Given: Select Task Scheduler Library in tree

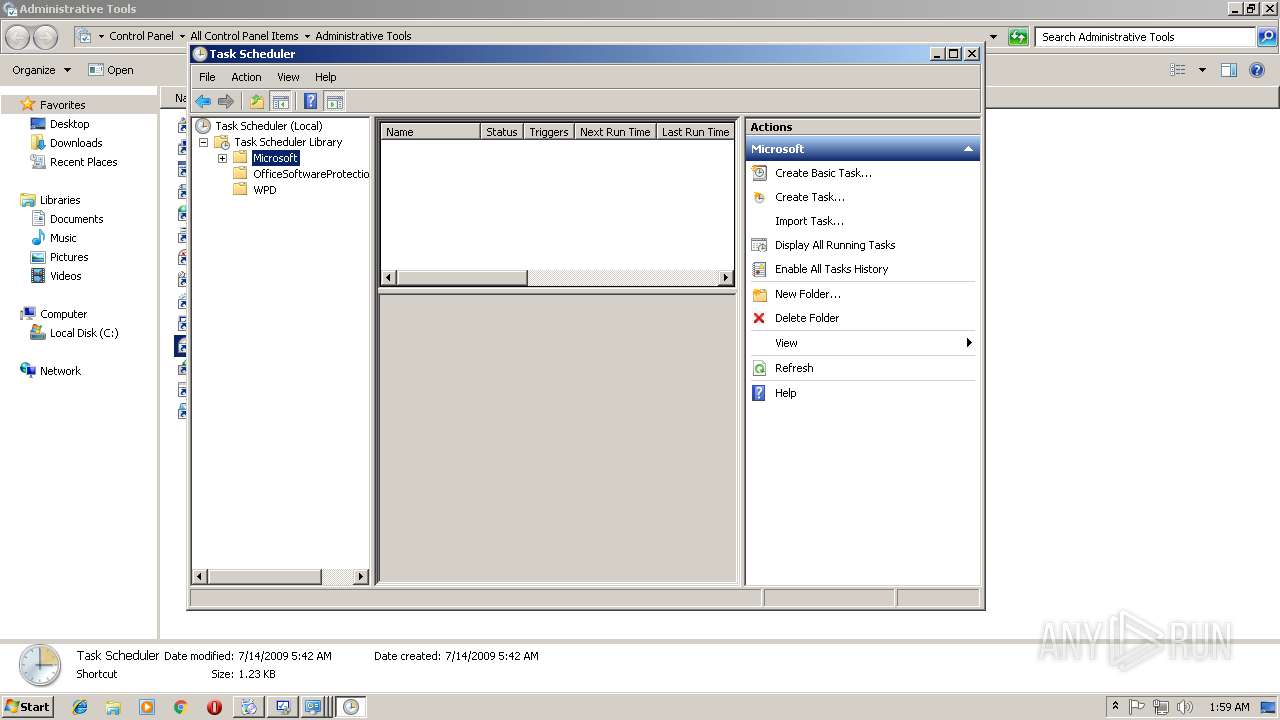Looking at the screenshot, I should (288, 142).
